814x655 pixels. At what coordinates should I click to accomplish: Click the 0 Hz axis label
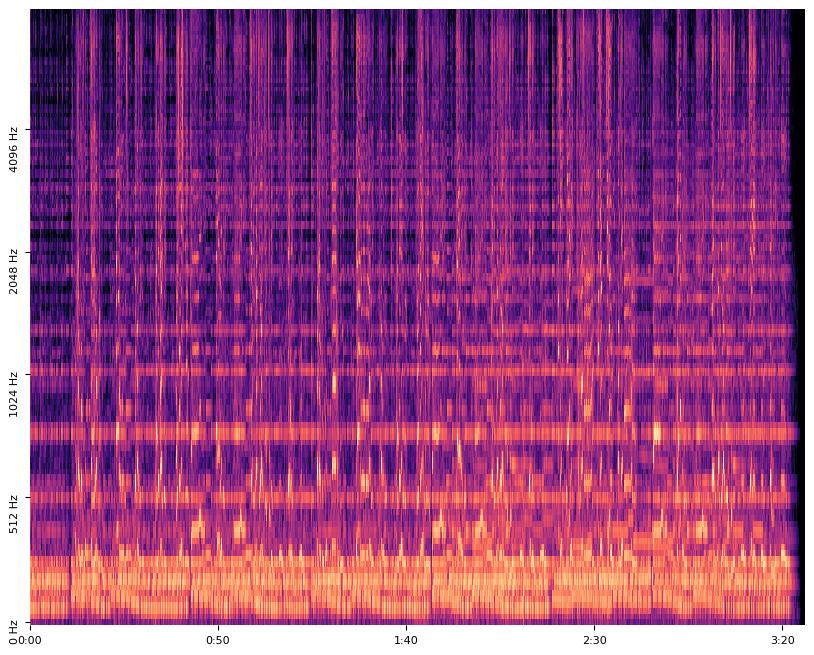[x=13, y=631]
